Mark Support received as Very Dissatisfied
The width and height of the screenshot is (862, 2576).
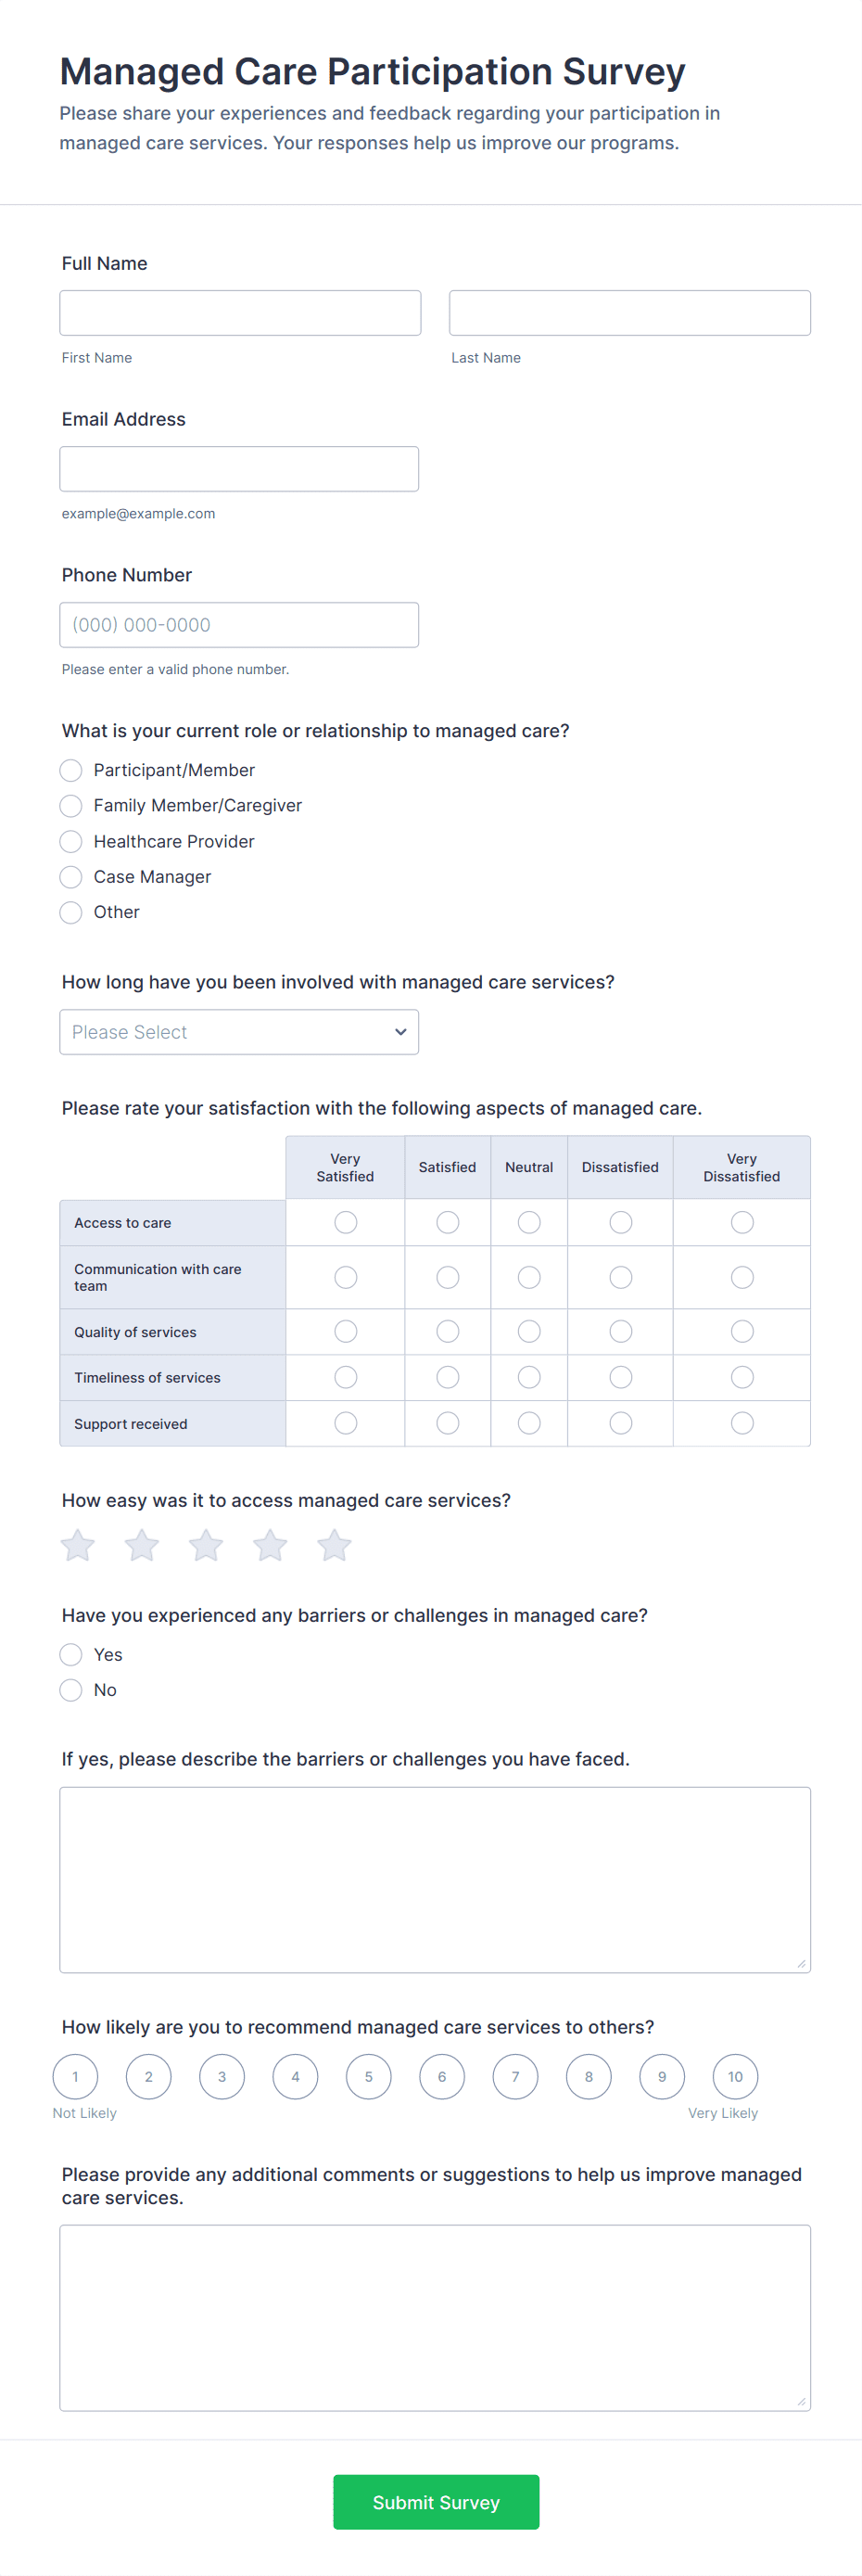(741, 1423)
